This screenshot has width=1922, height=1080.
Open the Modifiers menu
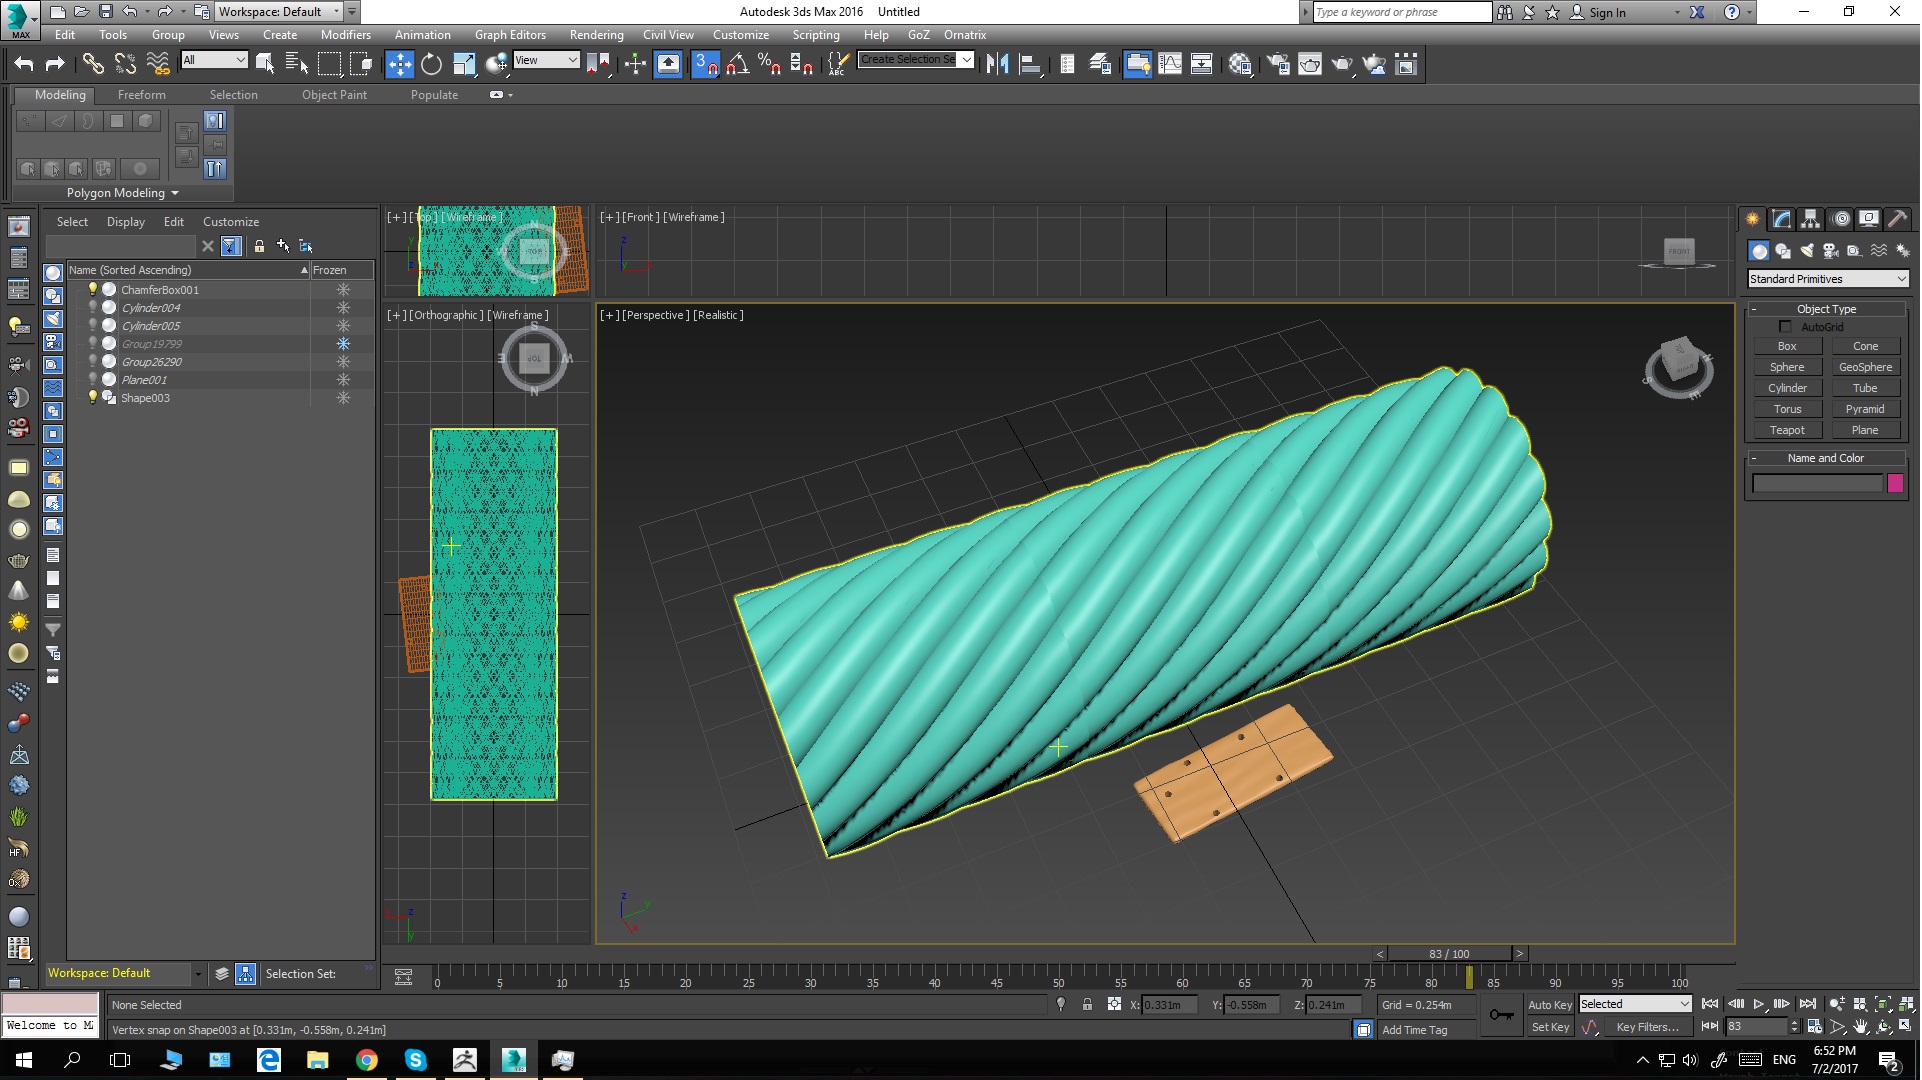[x=345, y=35]
